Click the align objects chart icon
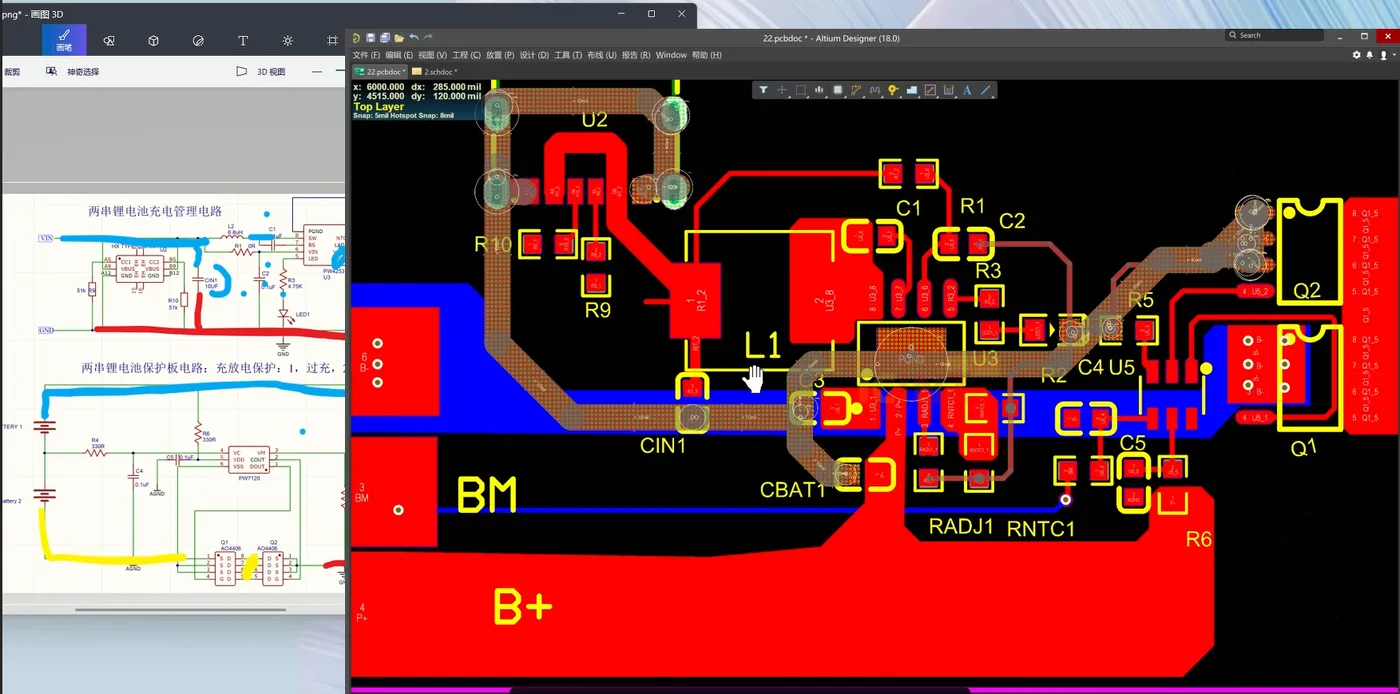Screen dimensions: 1400x694 click(819, 90)
